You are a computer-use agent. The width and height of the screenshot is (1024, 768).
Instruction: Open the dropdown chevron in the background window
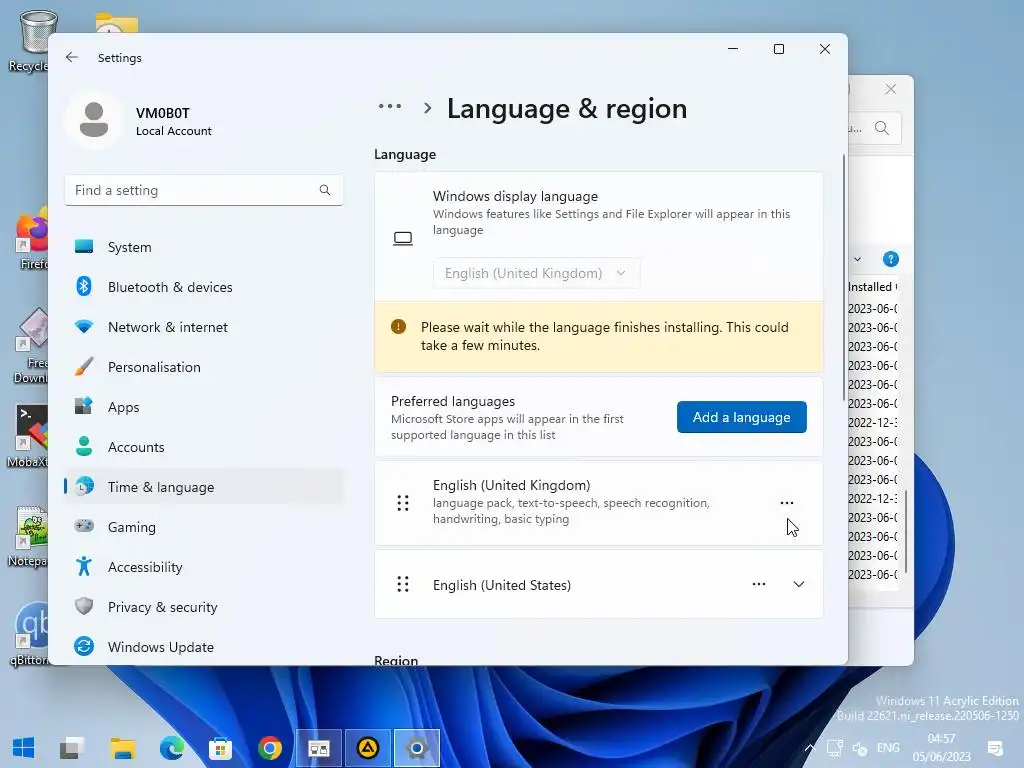[x=857, y=259]
